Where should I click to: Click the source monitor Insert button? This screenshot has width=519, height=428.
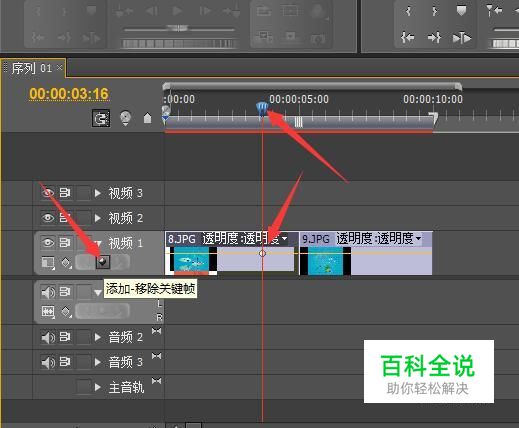click(264, 37)
